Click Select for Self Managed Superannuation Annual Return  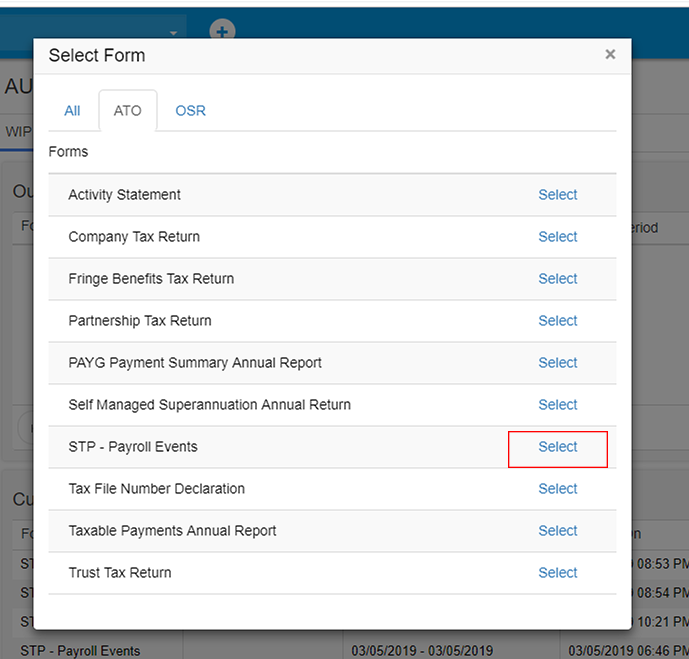[x=557, y=405]
